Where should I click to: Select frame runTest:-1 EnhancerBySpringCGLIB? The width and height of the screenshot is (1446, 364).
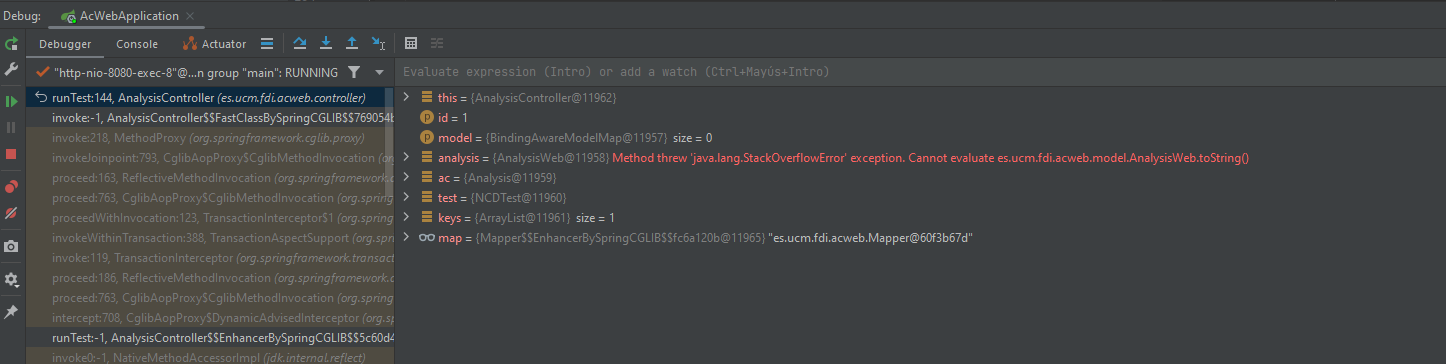pyautogui.click(x=211, y=338)
